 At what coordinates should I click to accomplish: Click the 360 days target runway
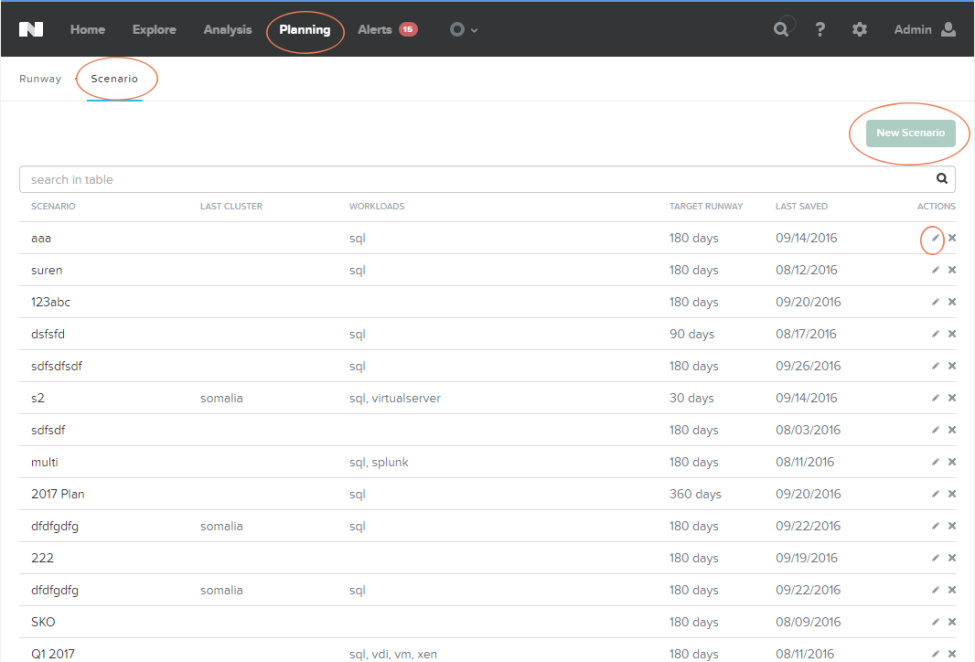[x=695, y=494]
